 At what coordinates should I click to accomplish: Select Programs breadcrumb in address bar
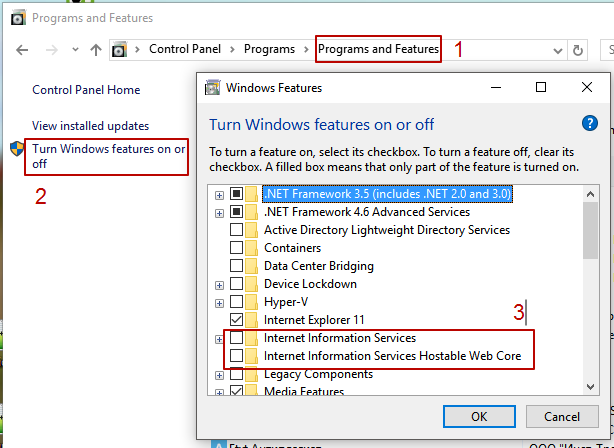point(270,49)
